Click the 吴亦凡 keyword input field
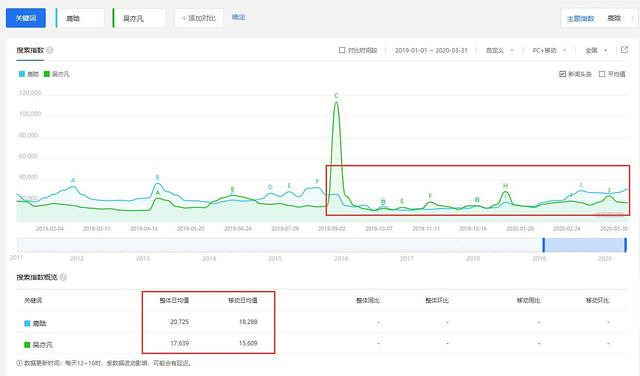 coord(140,18)
